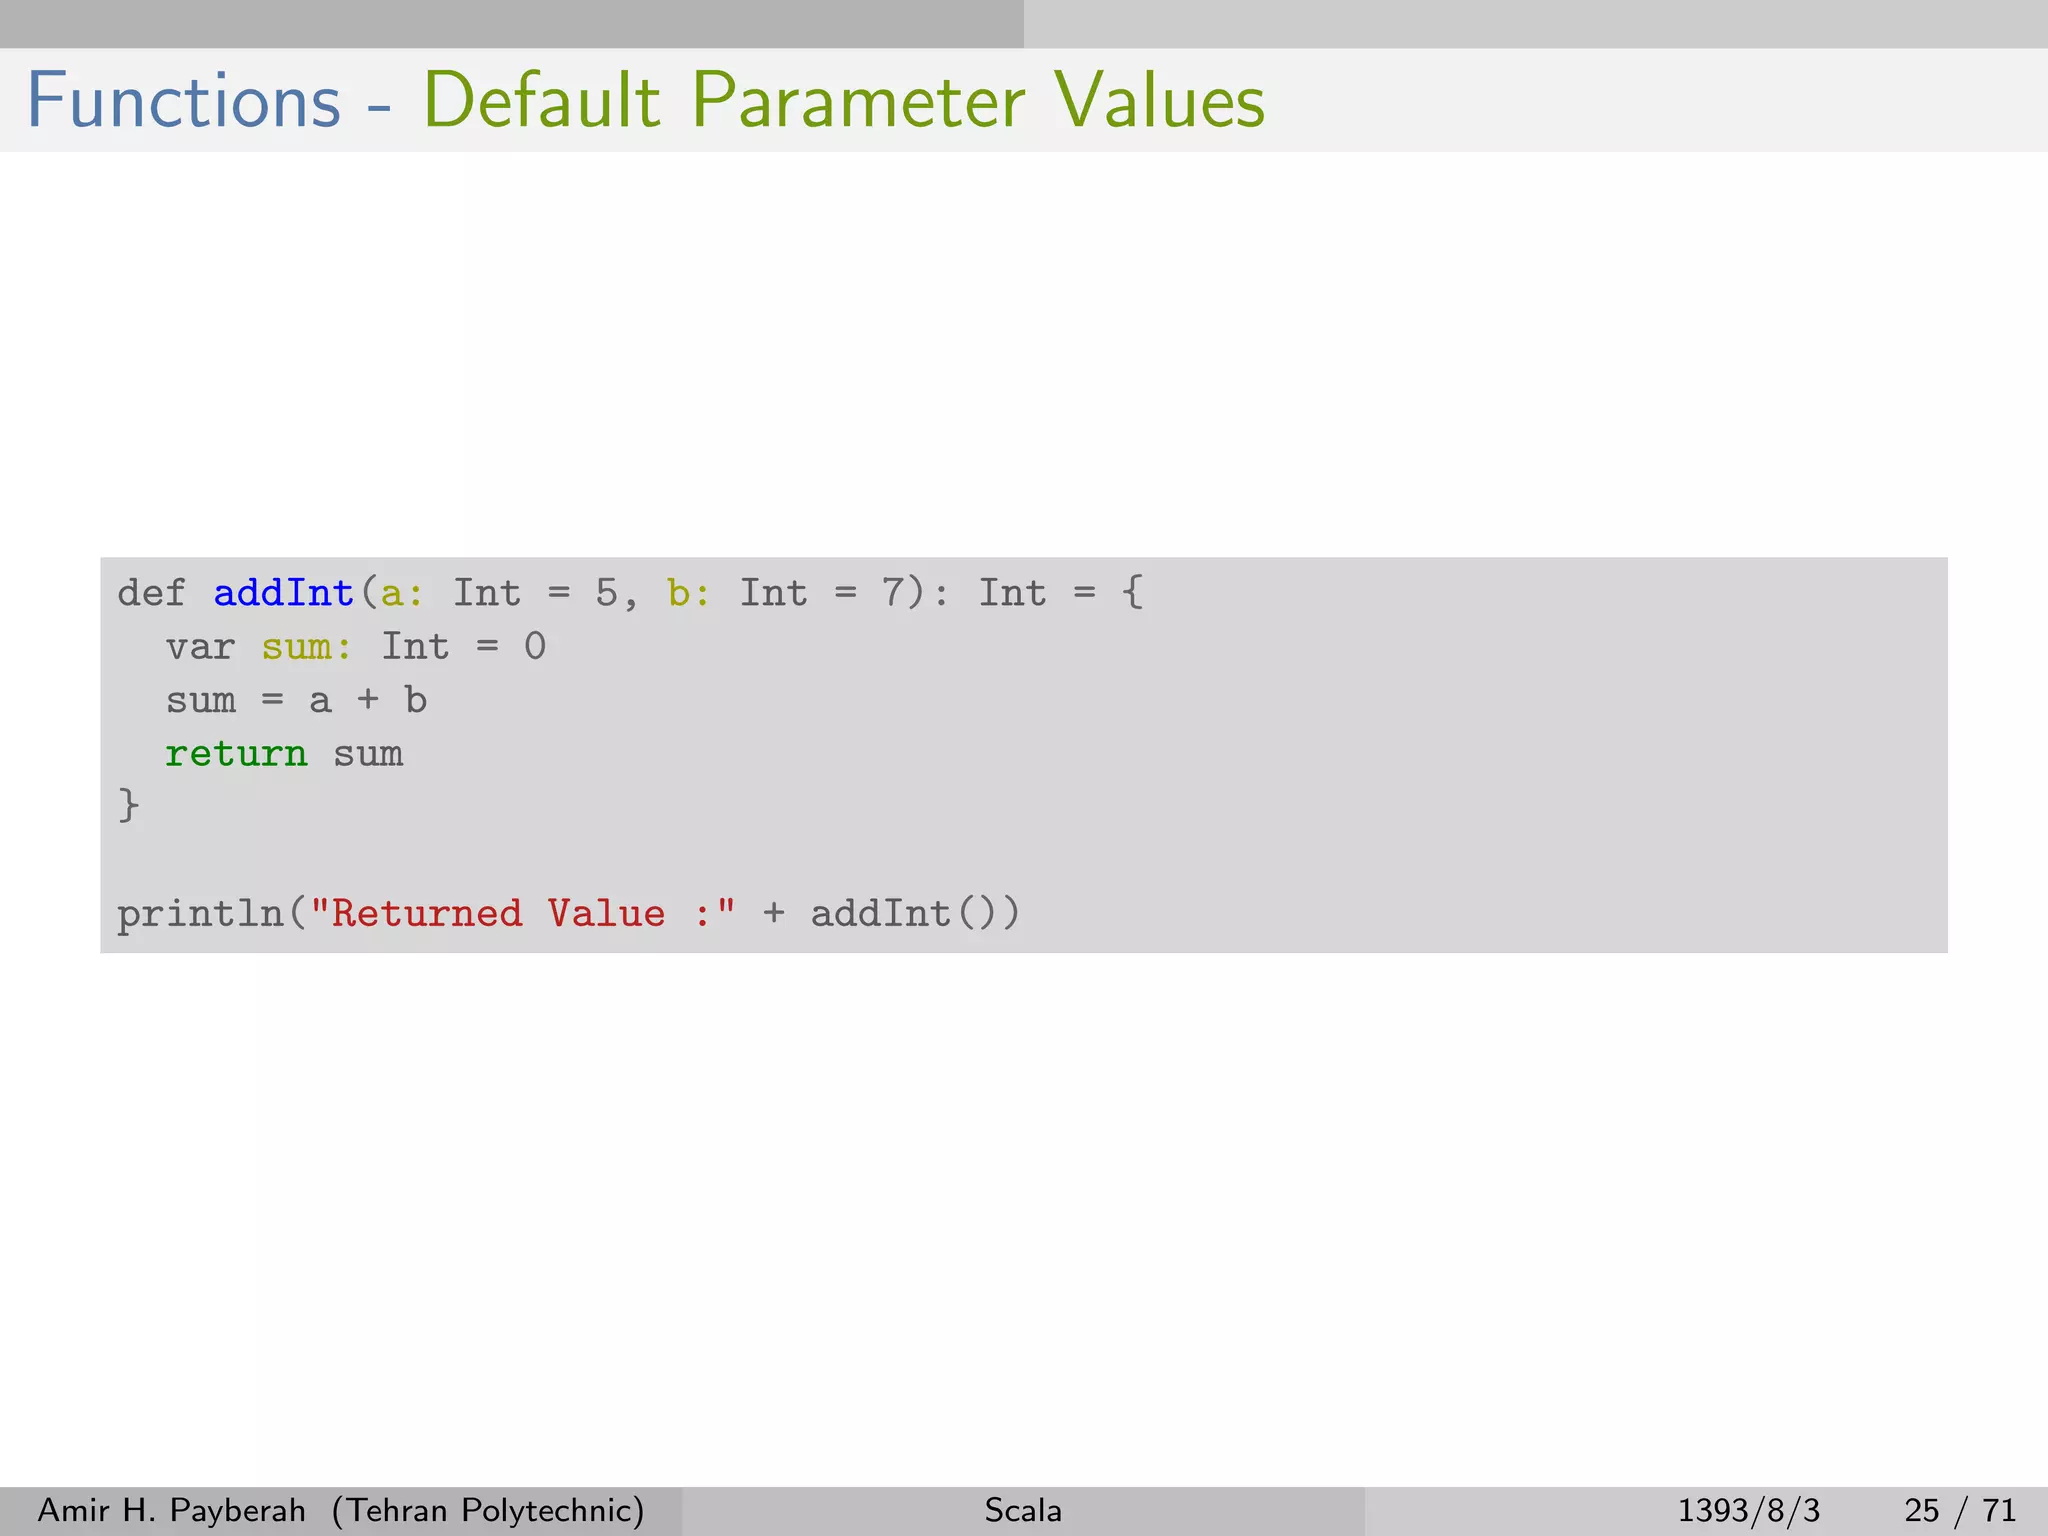2048x1536 pixels.
Task: Click the progress bar at the top
Action: [x=1024, y=24]
